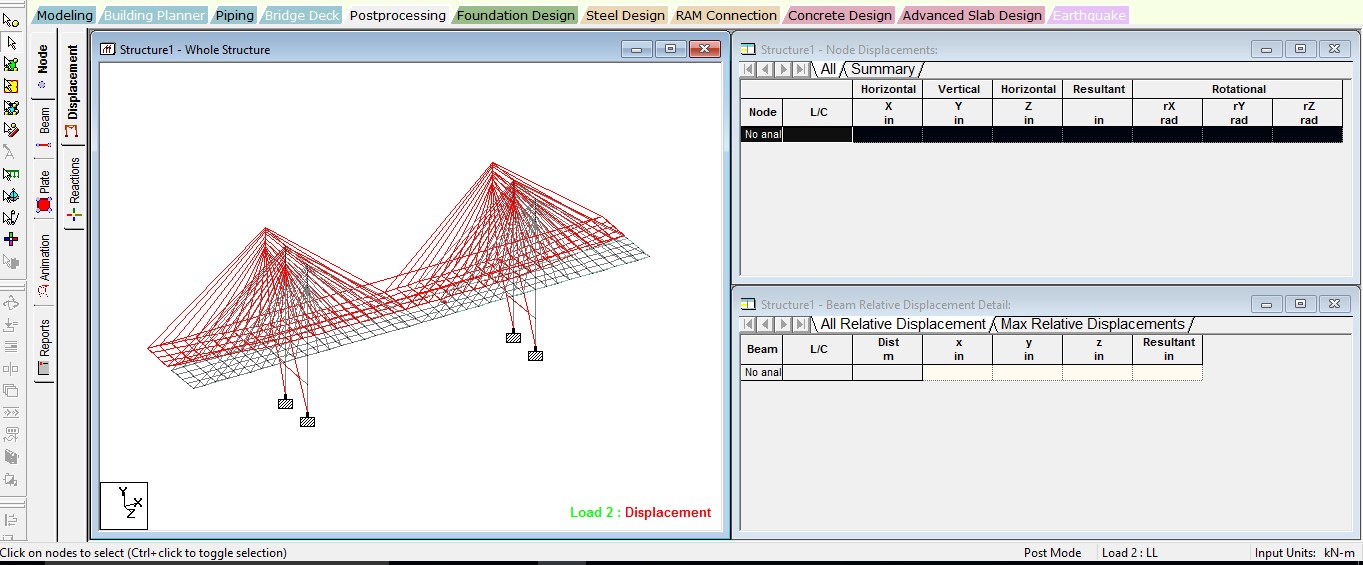Open the Reports page tab

pos(44,348)
